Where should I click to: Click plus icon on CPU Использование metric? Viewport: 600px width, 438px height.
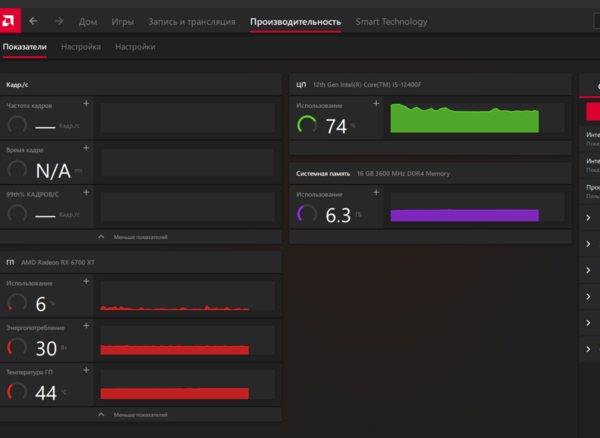coord(376,103)
